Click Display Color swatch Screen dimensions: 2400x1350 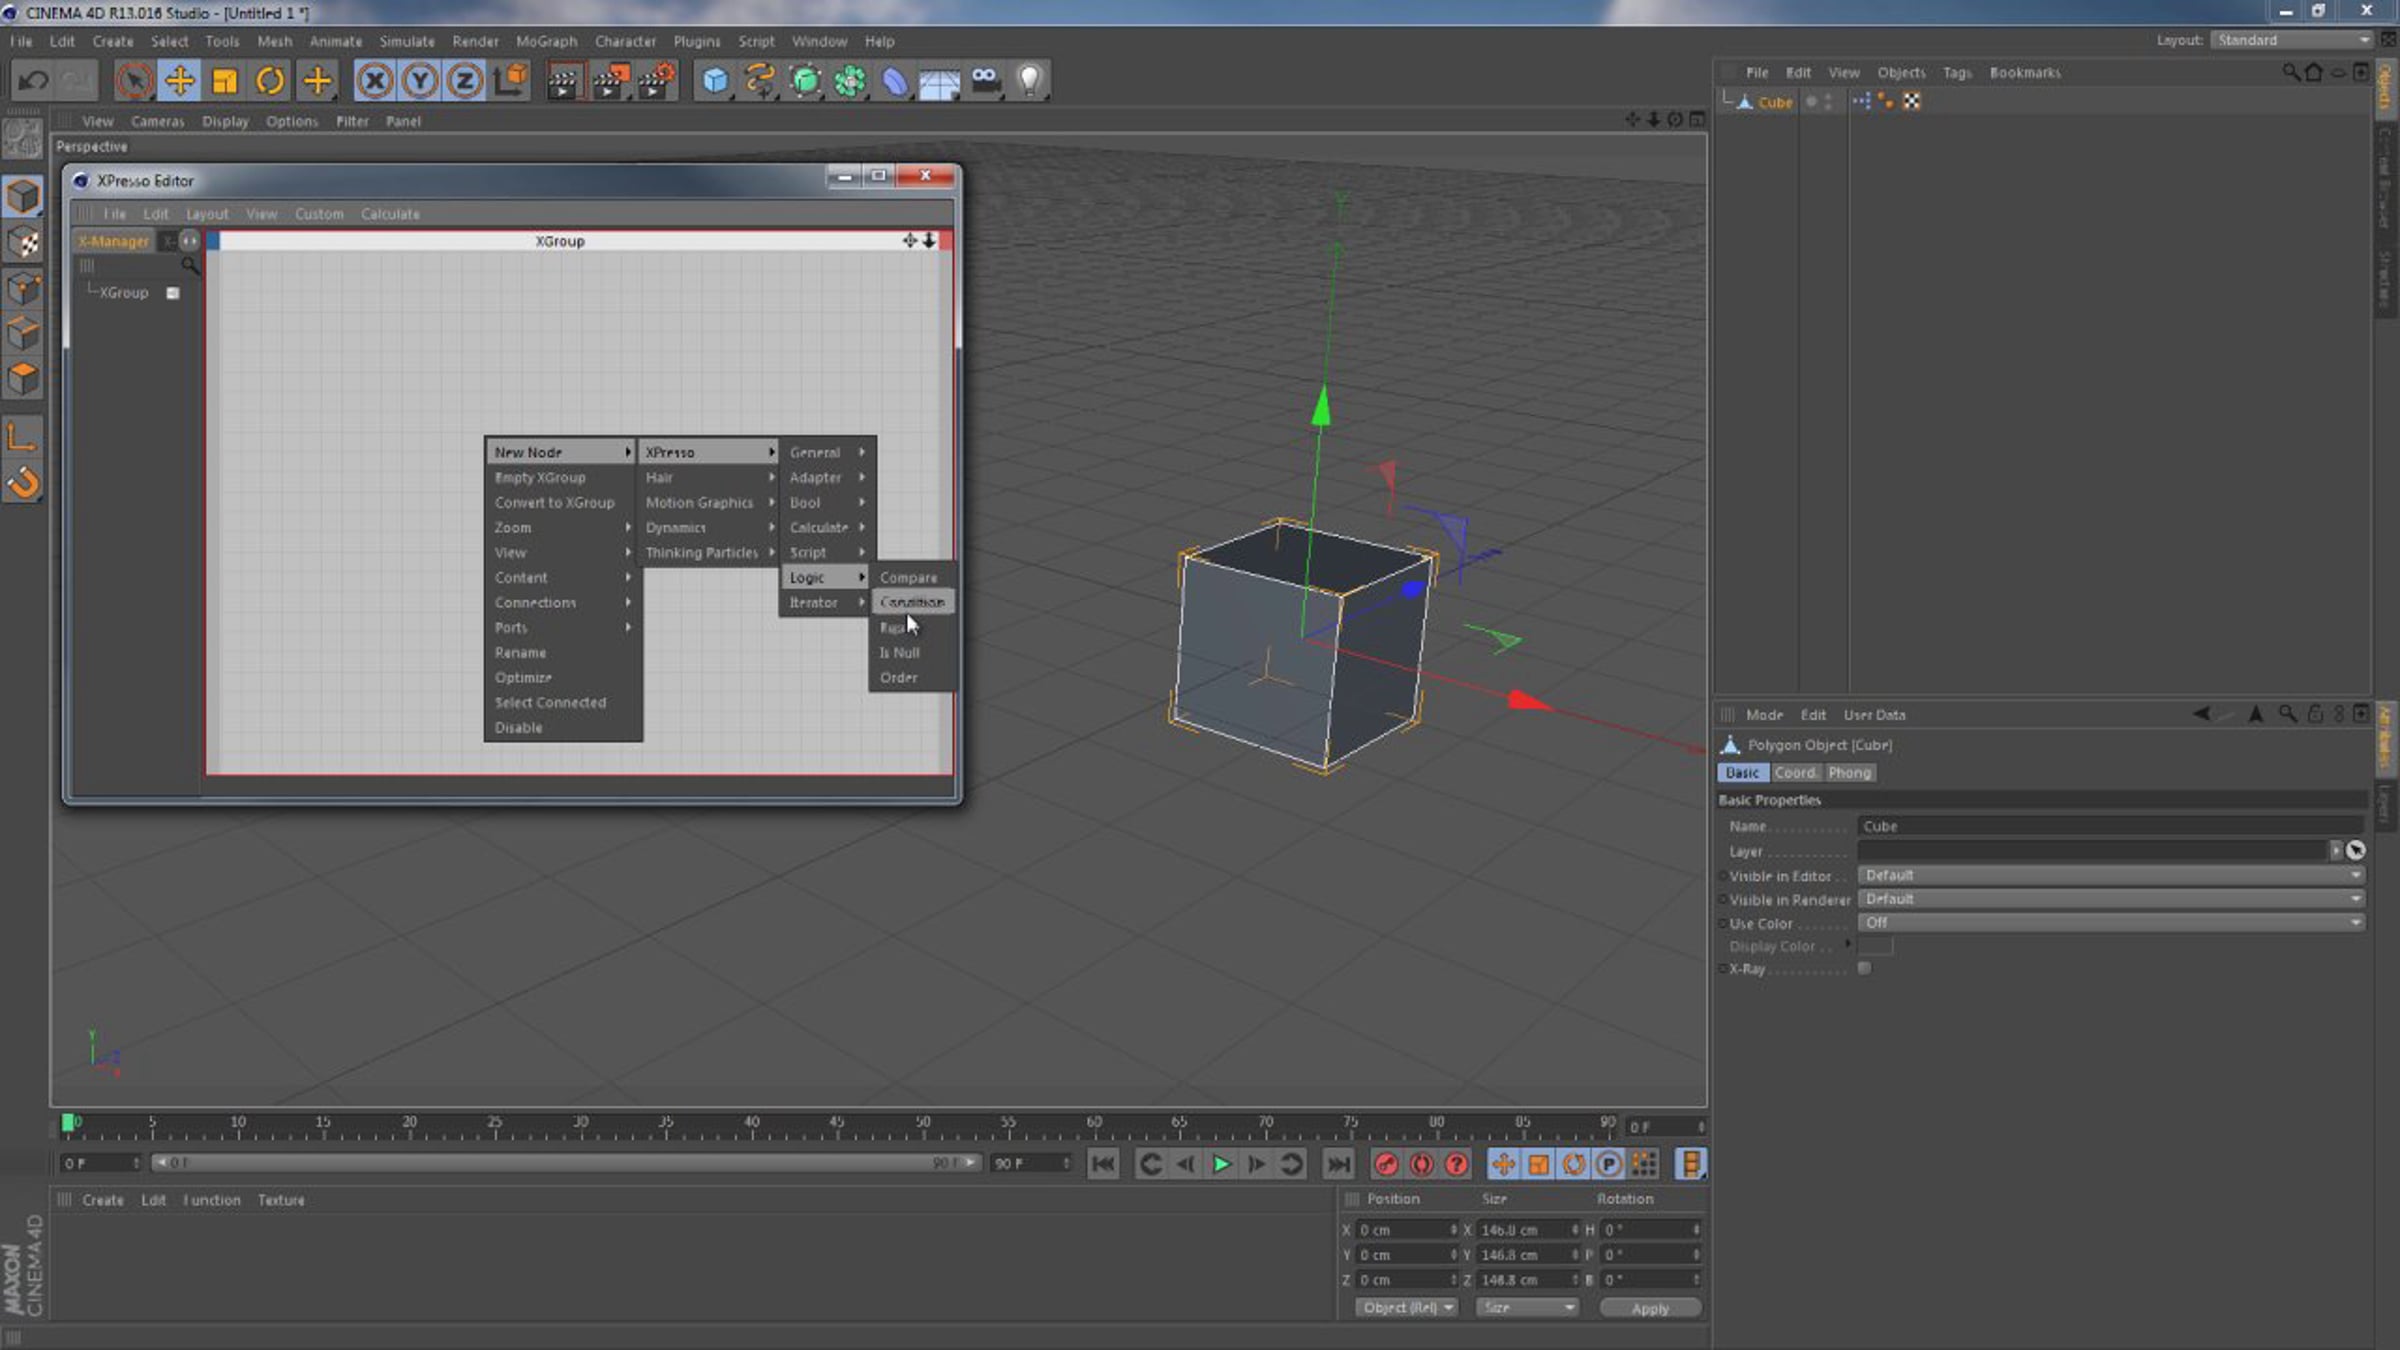pos(1875,946)
